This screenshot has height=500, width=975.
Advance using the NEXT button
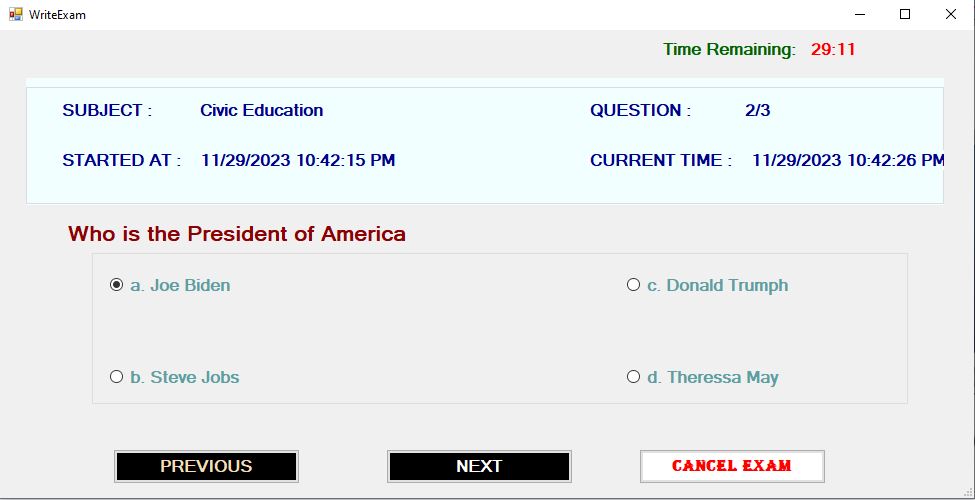click(479, 466)
